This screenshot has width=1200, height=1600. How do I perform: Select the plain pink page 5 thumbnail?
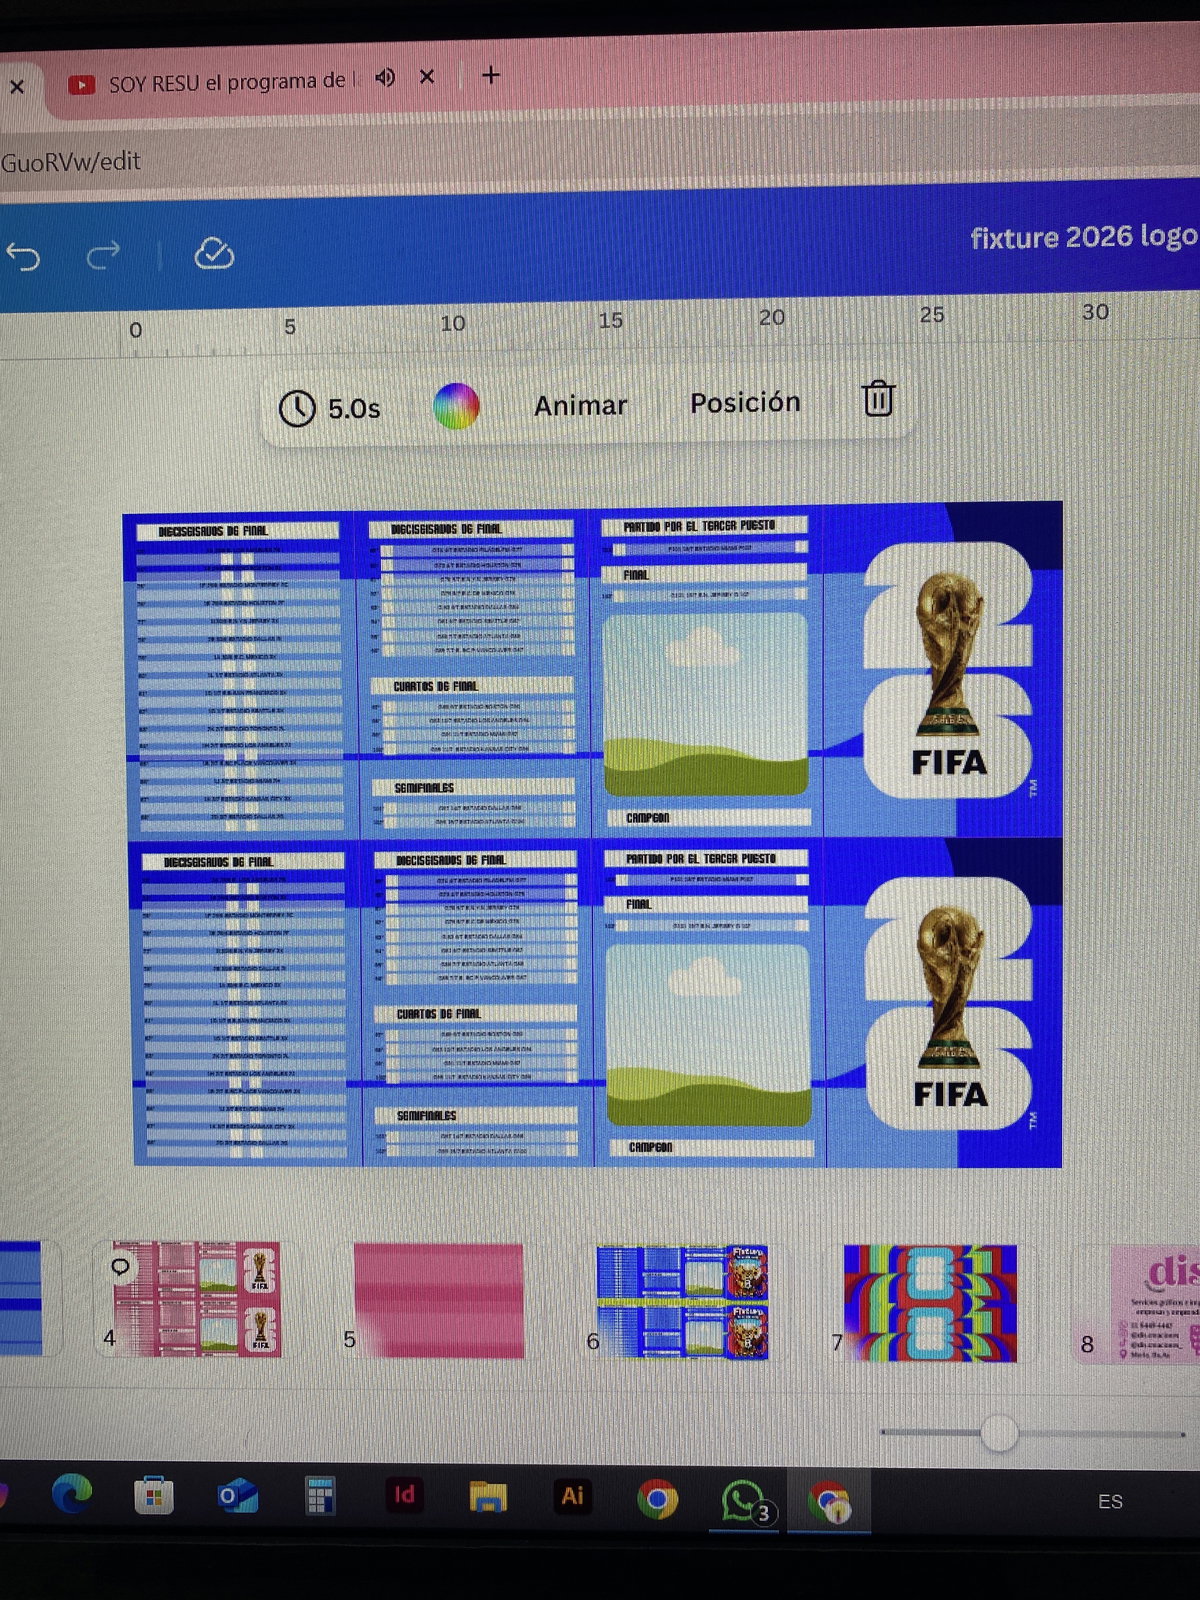tap(439, 1300)
